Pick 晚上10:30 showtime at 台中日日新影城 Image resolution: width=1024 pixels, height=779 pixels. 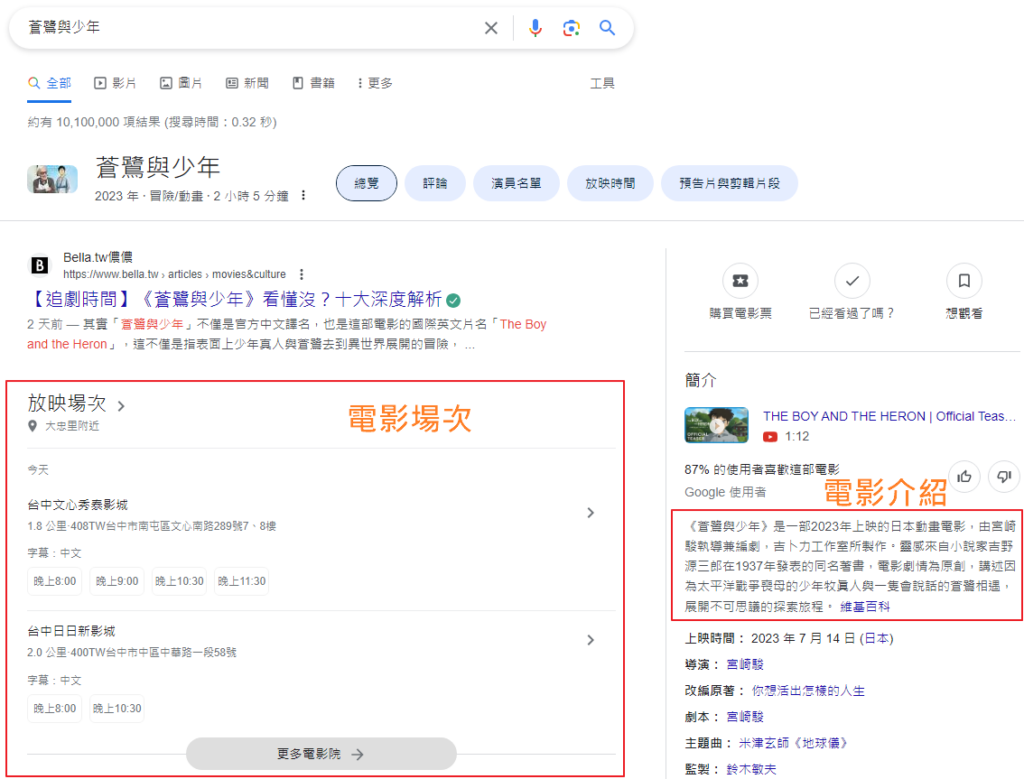coord(117,708)
